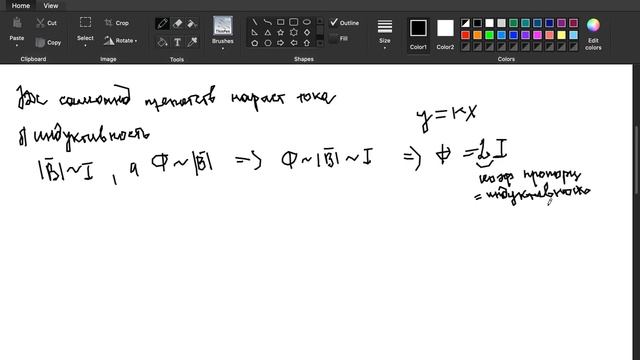Image resolution: width=640 pixels, height=360 pixels.
Task: Choose the Diamond shape
Action: (x=307, y=32)
